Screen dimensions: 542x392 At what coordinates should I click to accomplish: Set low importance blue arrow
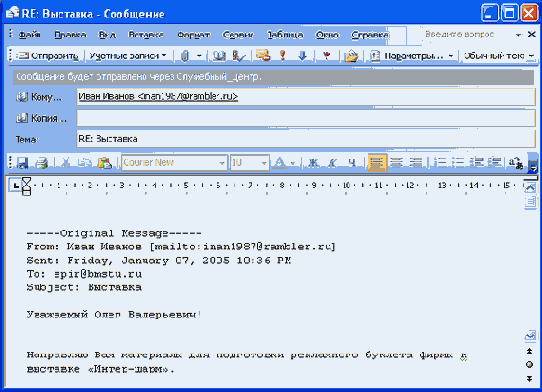pos(302,56)
